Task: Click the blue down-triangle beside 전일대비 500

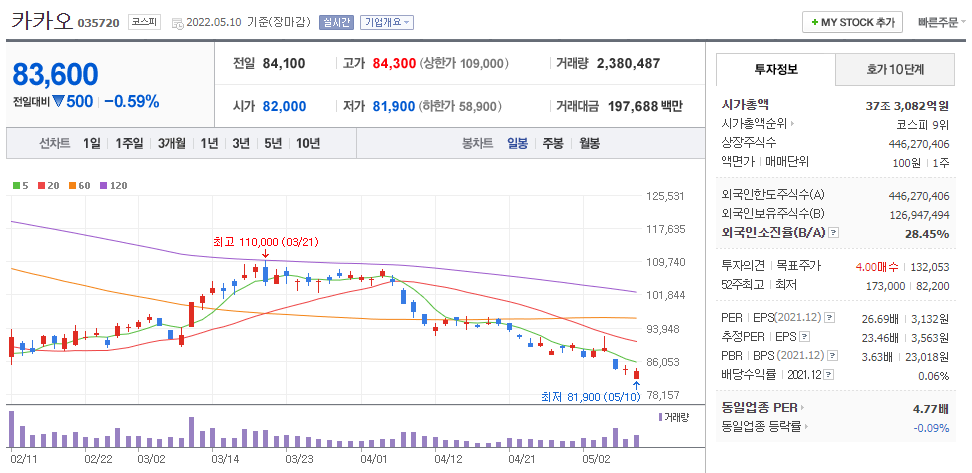Action: click(x=59, y=101)
